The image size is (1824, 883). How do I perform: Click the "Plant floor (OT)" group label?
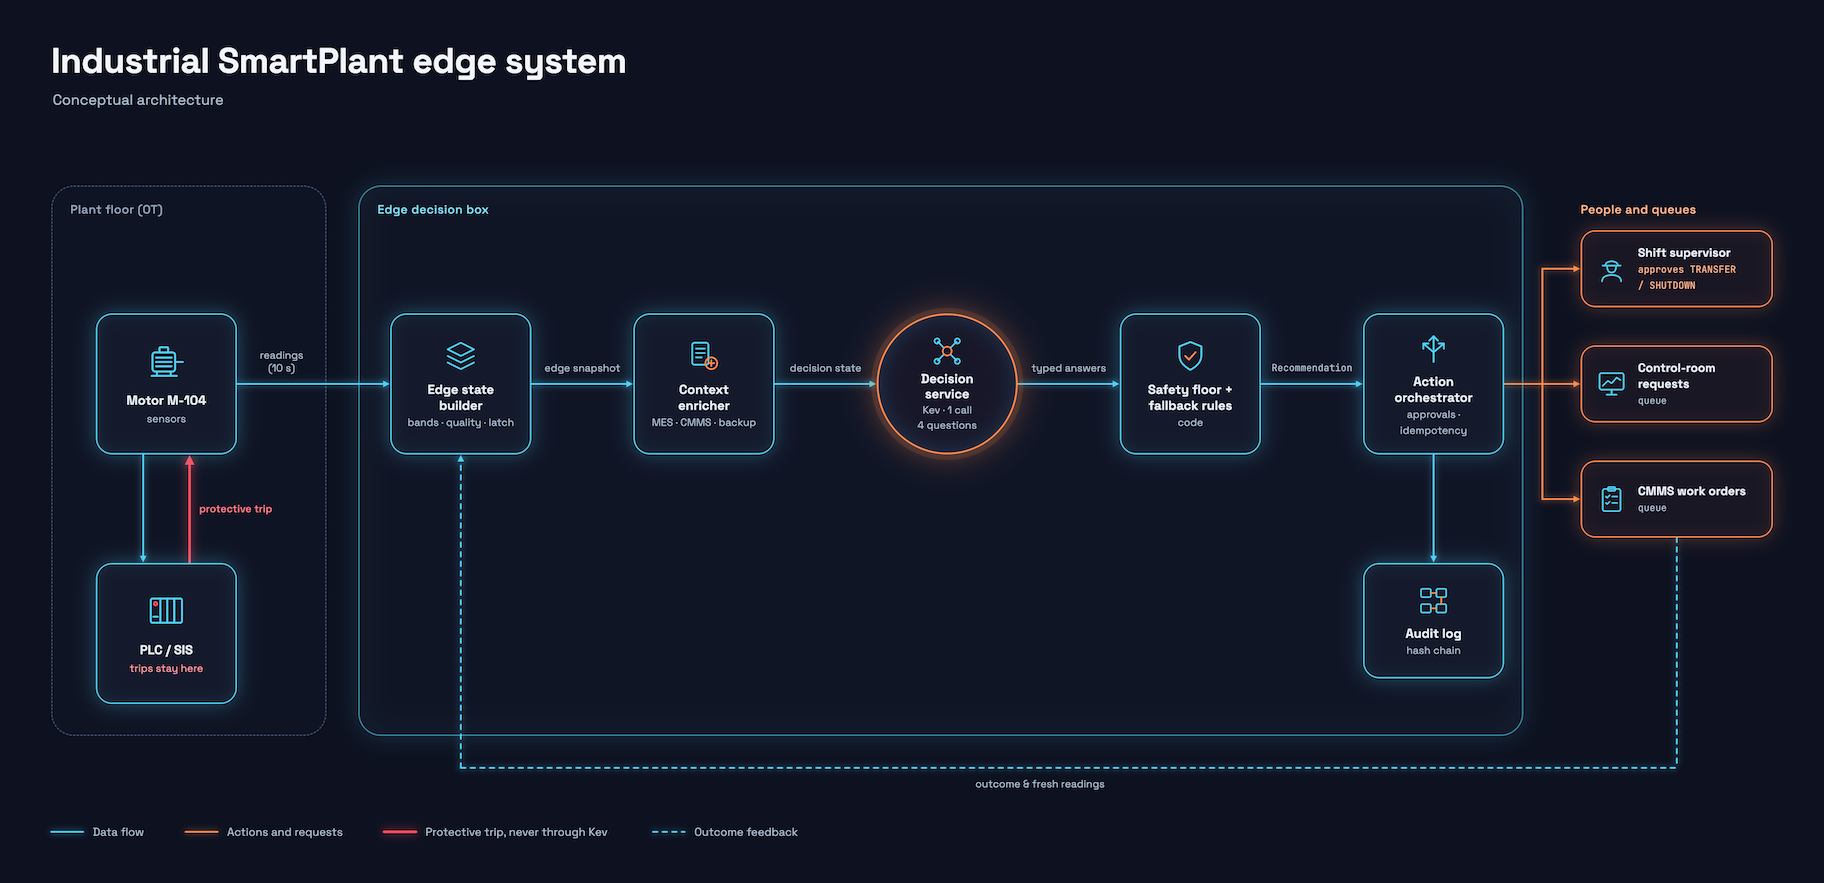click(116, 210)
